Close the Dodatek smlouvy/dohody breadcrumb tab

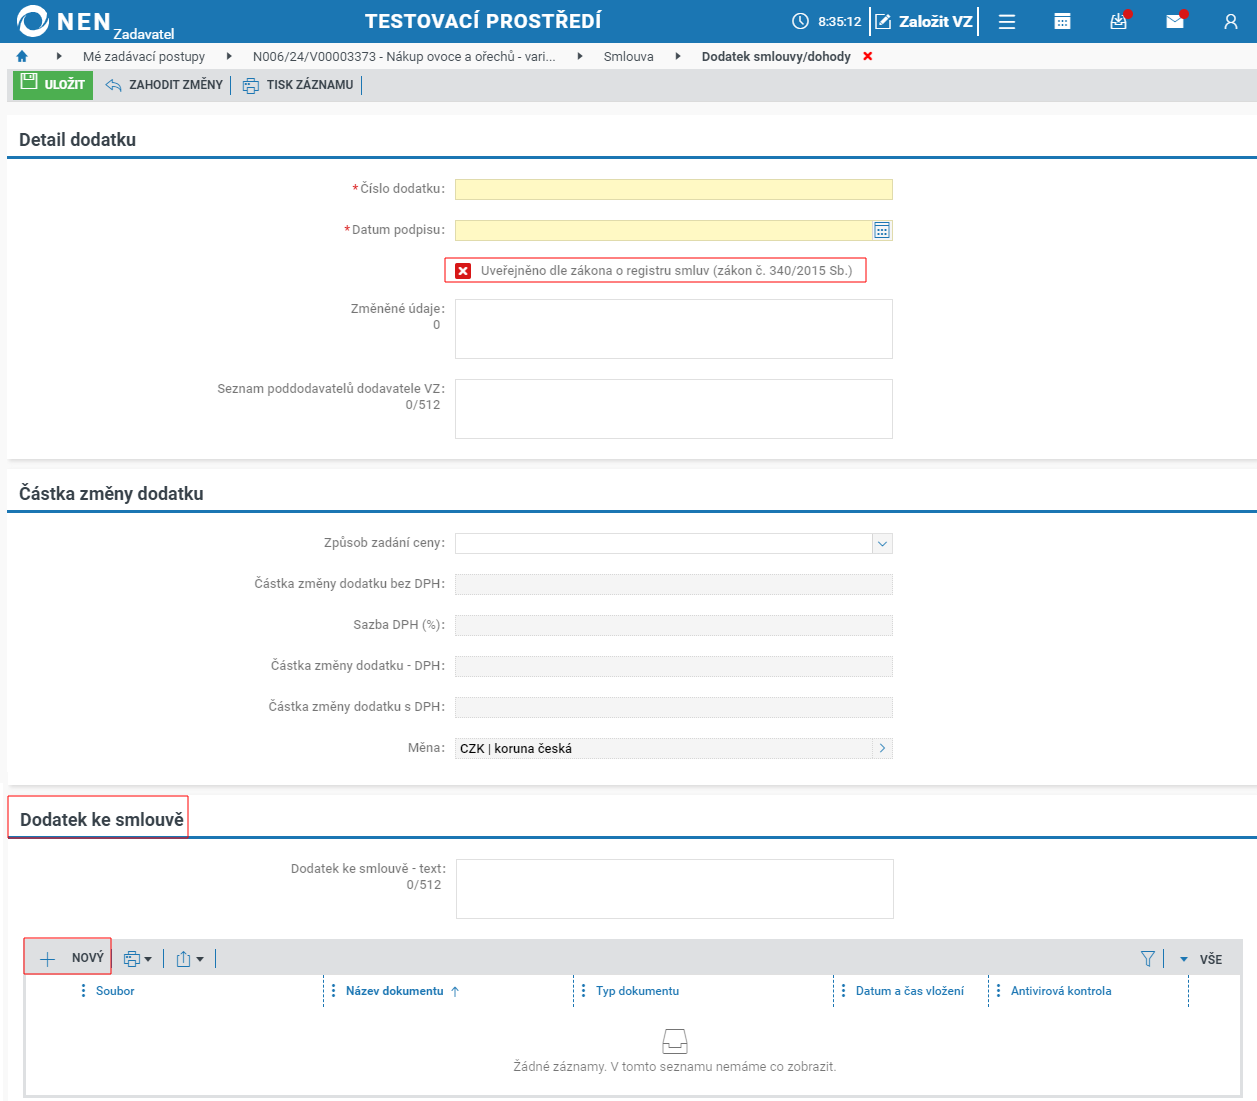[x=868, y=56]
